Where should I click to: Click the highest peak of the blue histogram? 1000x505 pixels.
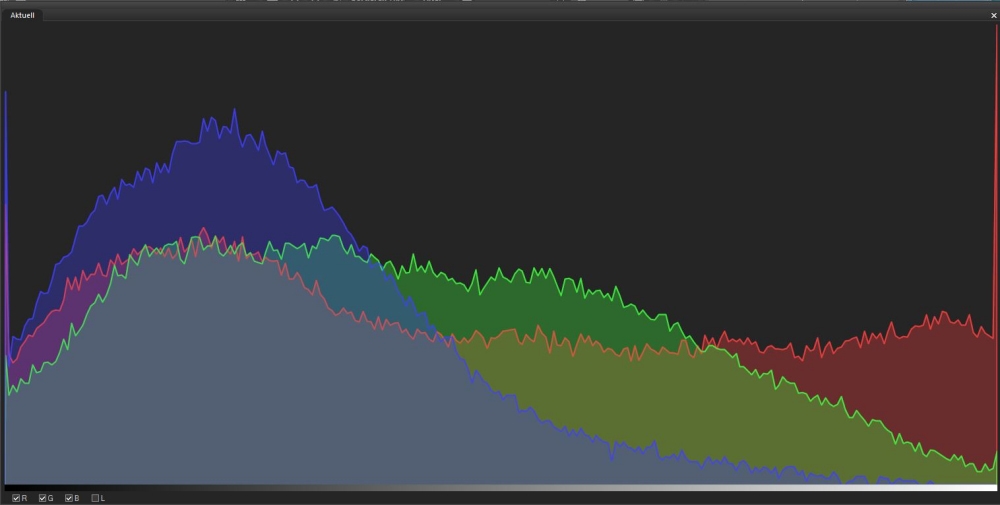(234, 111)
